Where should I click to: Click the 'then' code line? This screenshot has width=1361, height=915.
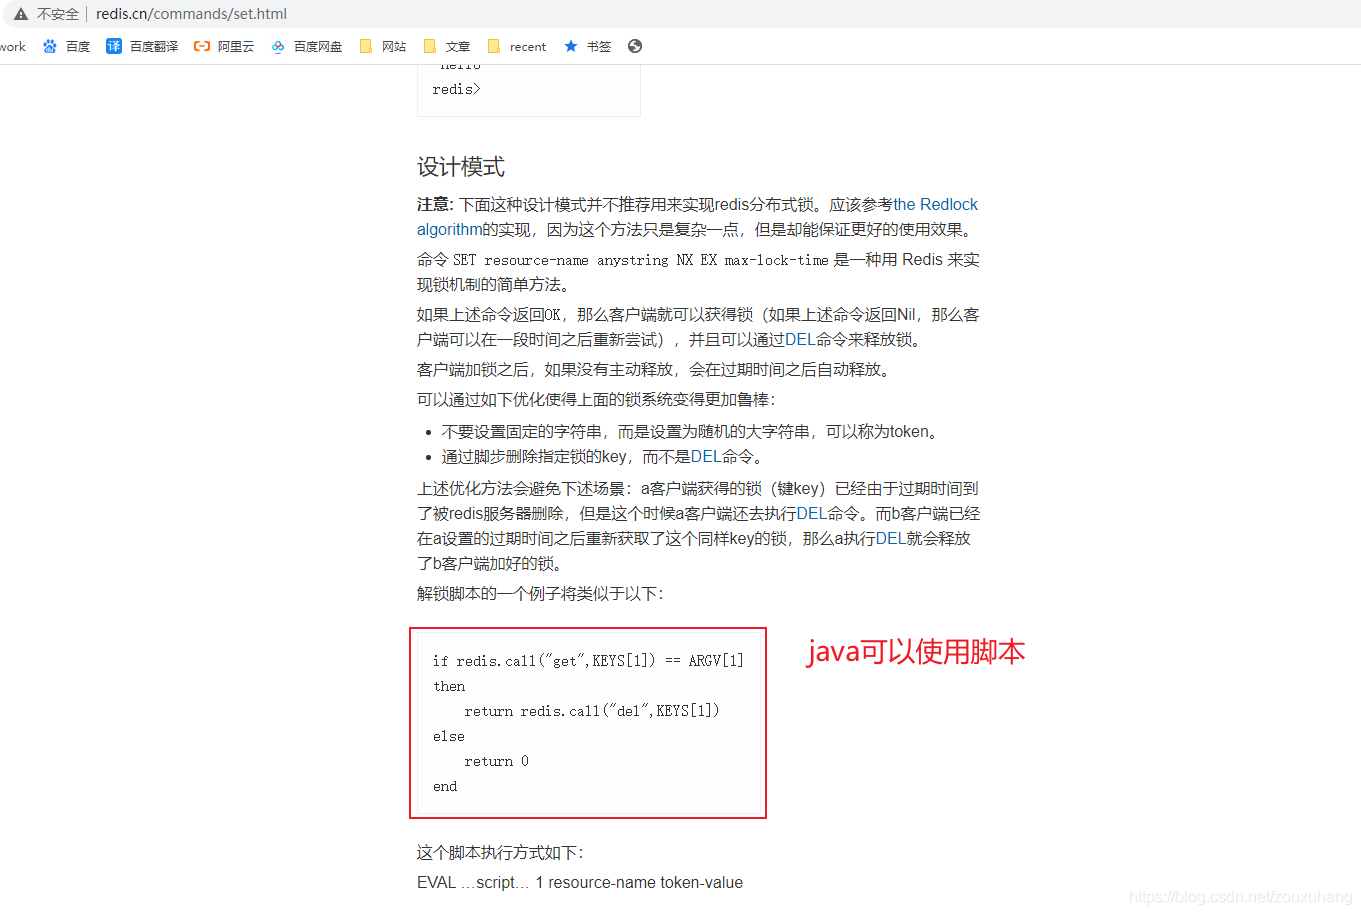pos(449,686)
